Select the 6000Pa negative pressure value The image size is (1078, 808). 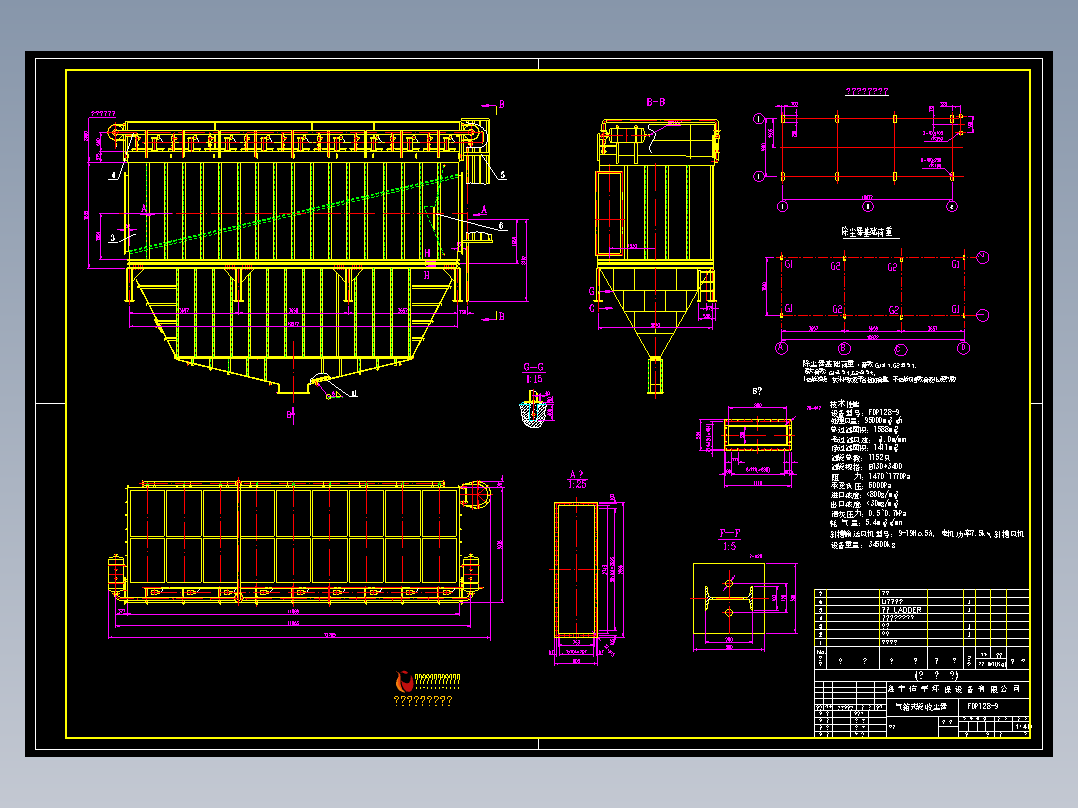tap(879, 485)
